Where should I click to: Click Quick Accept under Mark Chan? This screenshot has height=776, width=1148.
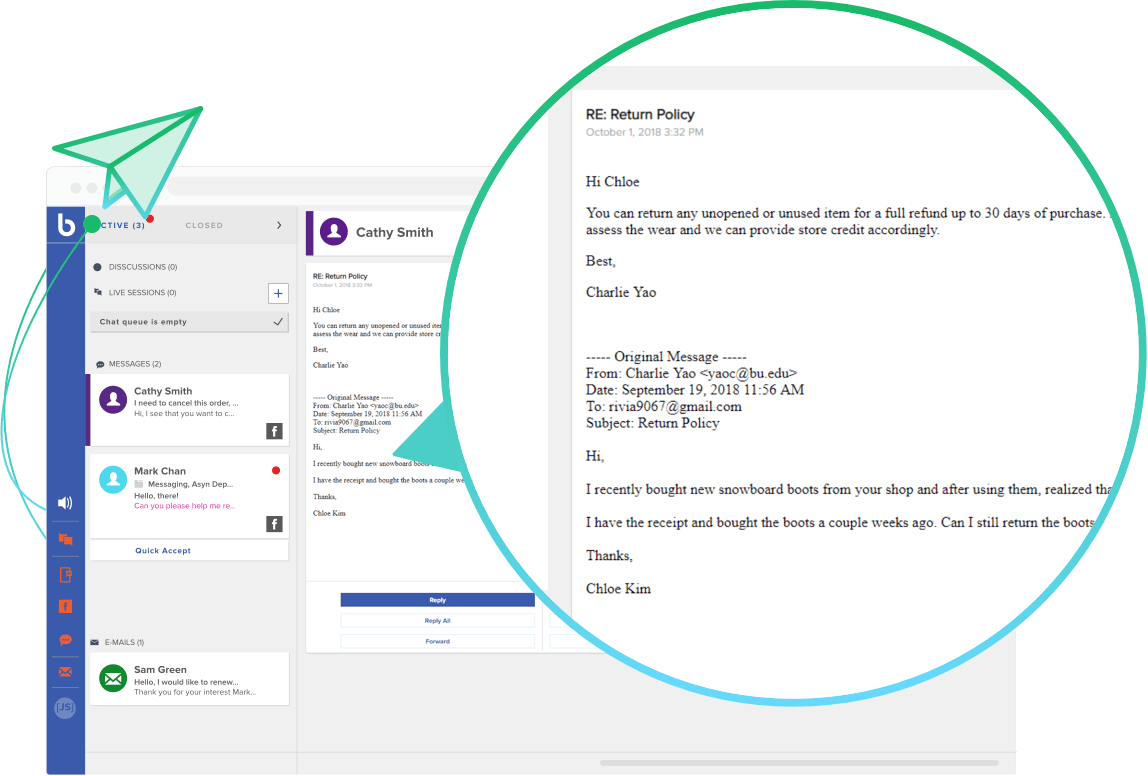[163, 551]
